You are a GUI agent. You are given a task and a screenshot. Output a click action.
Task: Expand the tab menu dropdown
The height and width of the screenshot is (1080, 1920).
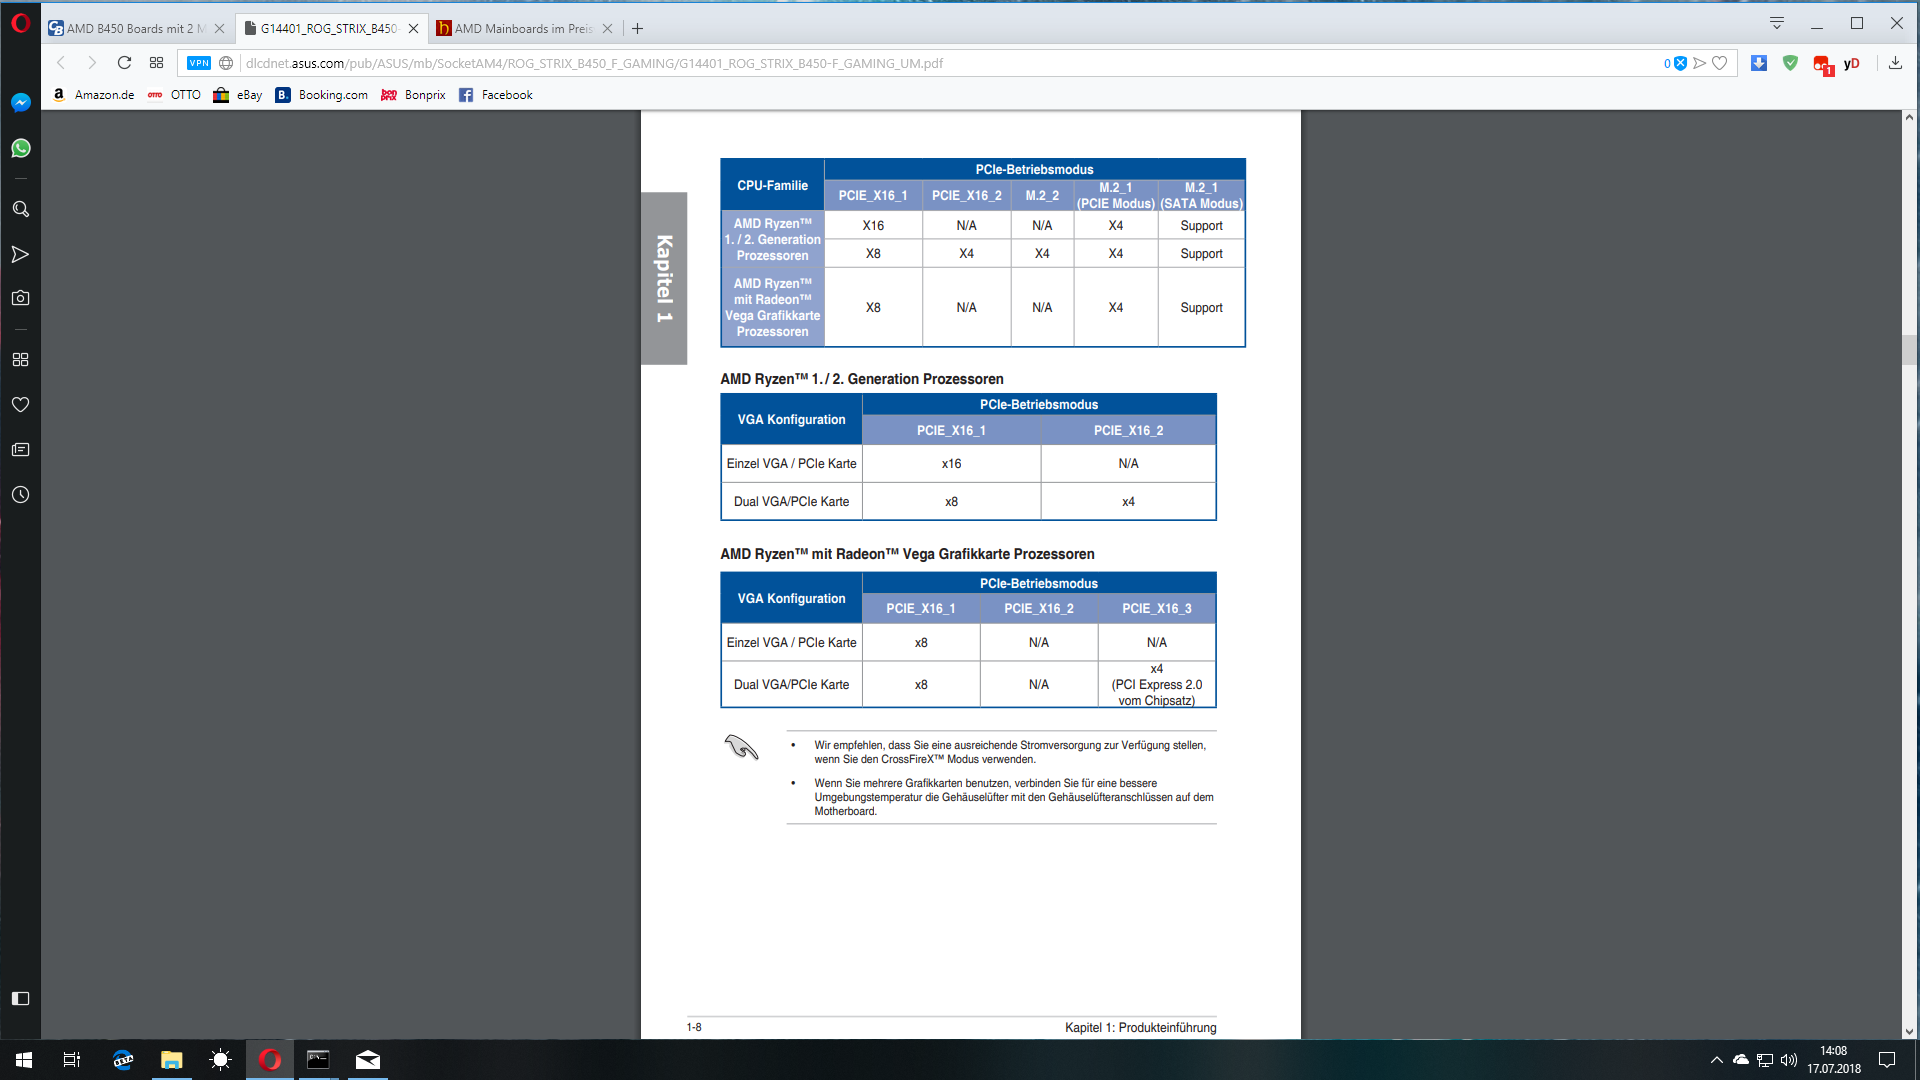(1777, 23)
